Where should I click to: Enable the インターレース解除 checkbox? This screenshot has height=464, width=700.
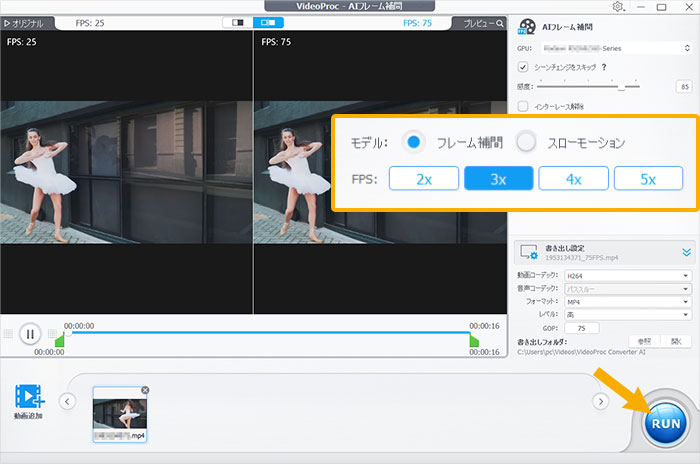pos(523,106)
